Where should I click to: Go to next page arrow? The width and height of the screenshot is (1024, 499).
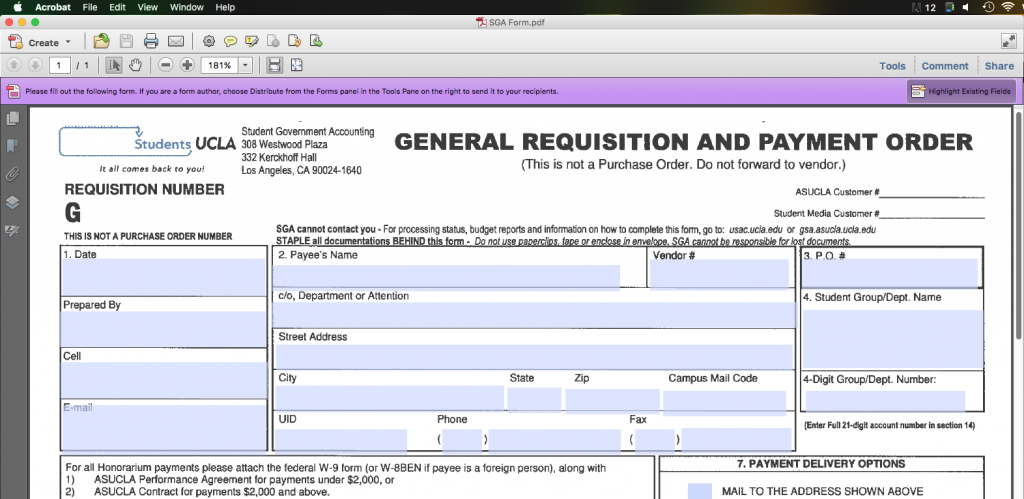point(35,65)
